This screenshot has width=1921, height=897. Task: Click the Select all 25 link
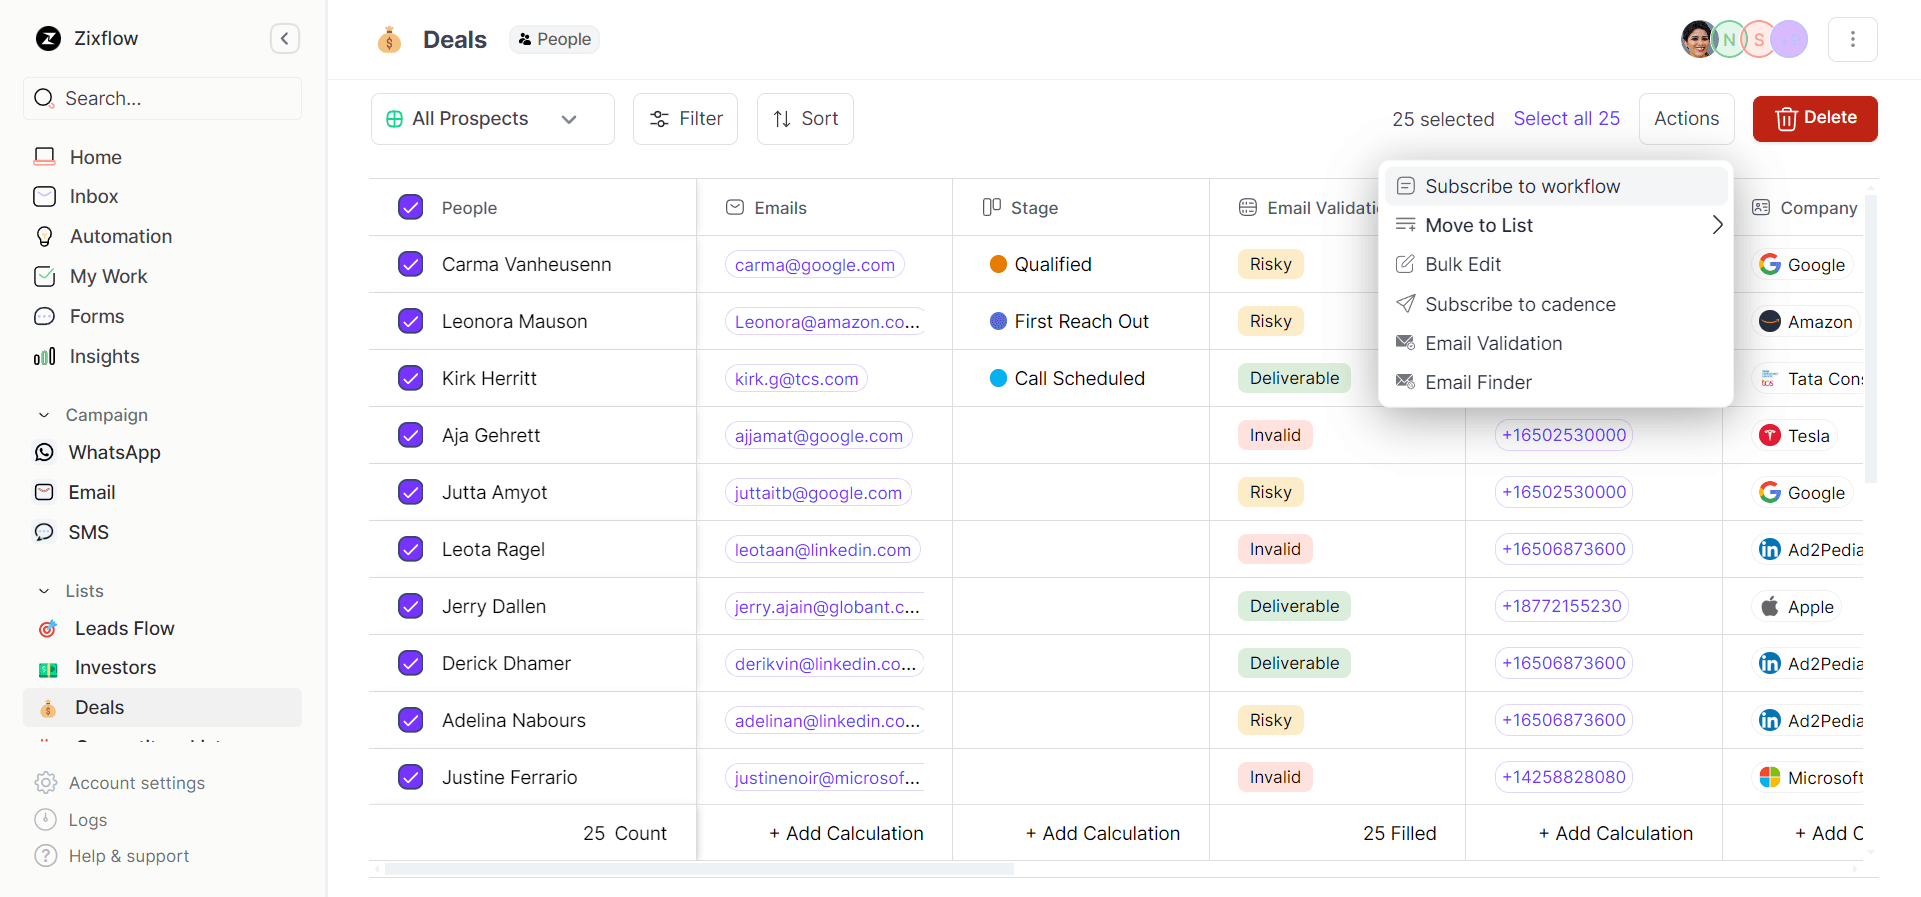(x=1566, y=119)
